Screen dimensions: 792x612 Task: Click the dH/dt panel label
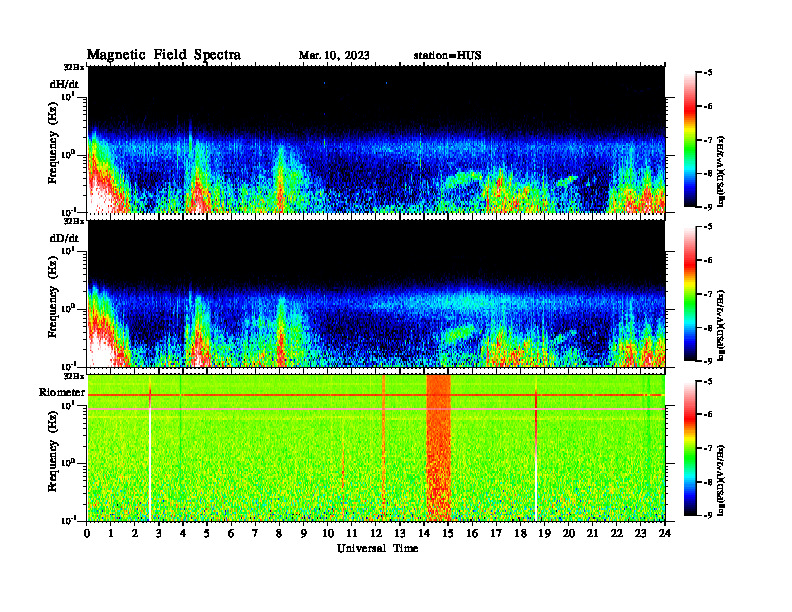(x=64, y=84)
